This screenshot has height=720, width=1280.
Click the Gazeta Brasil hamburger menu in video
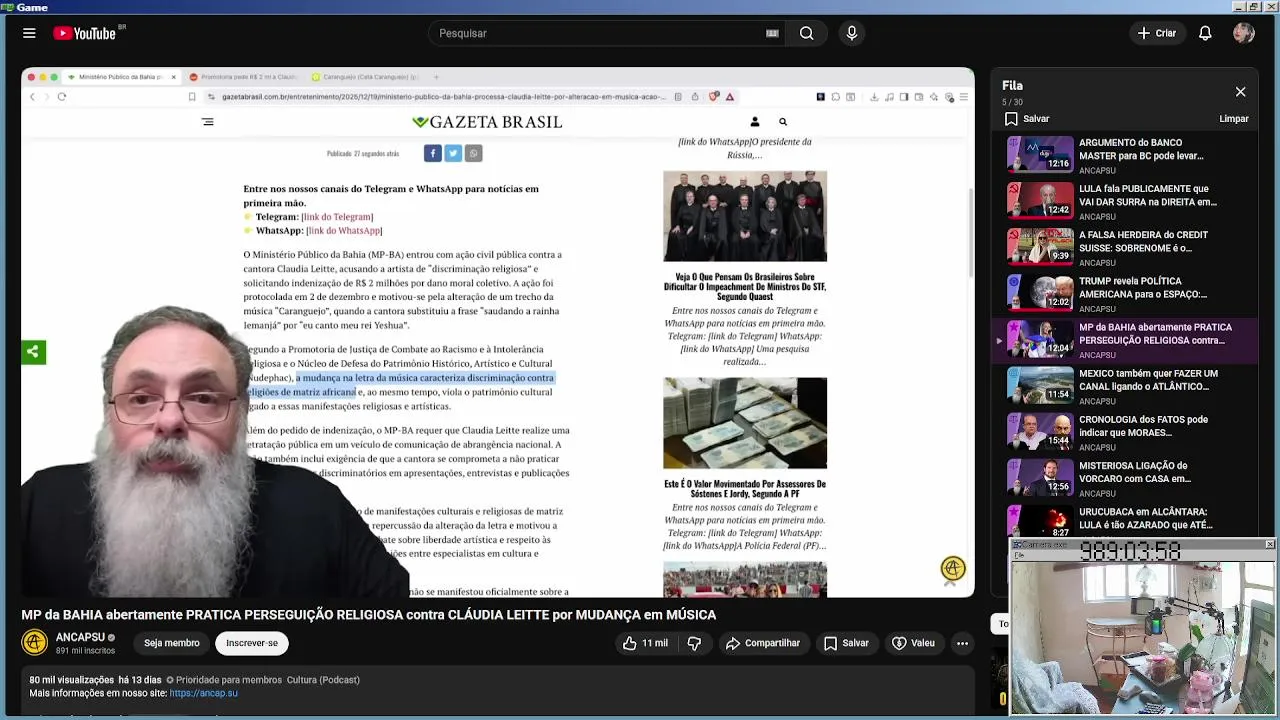[207, 122]
